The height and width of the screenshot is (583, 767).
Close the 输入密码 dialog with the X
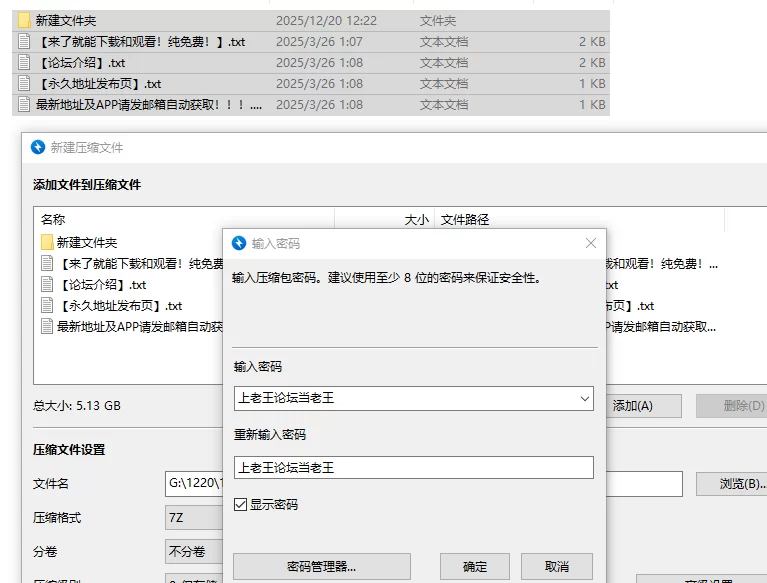coord(590,243)
